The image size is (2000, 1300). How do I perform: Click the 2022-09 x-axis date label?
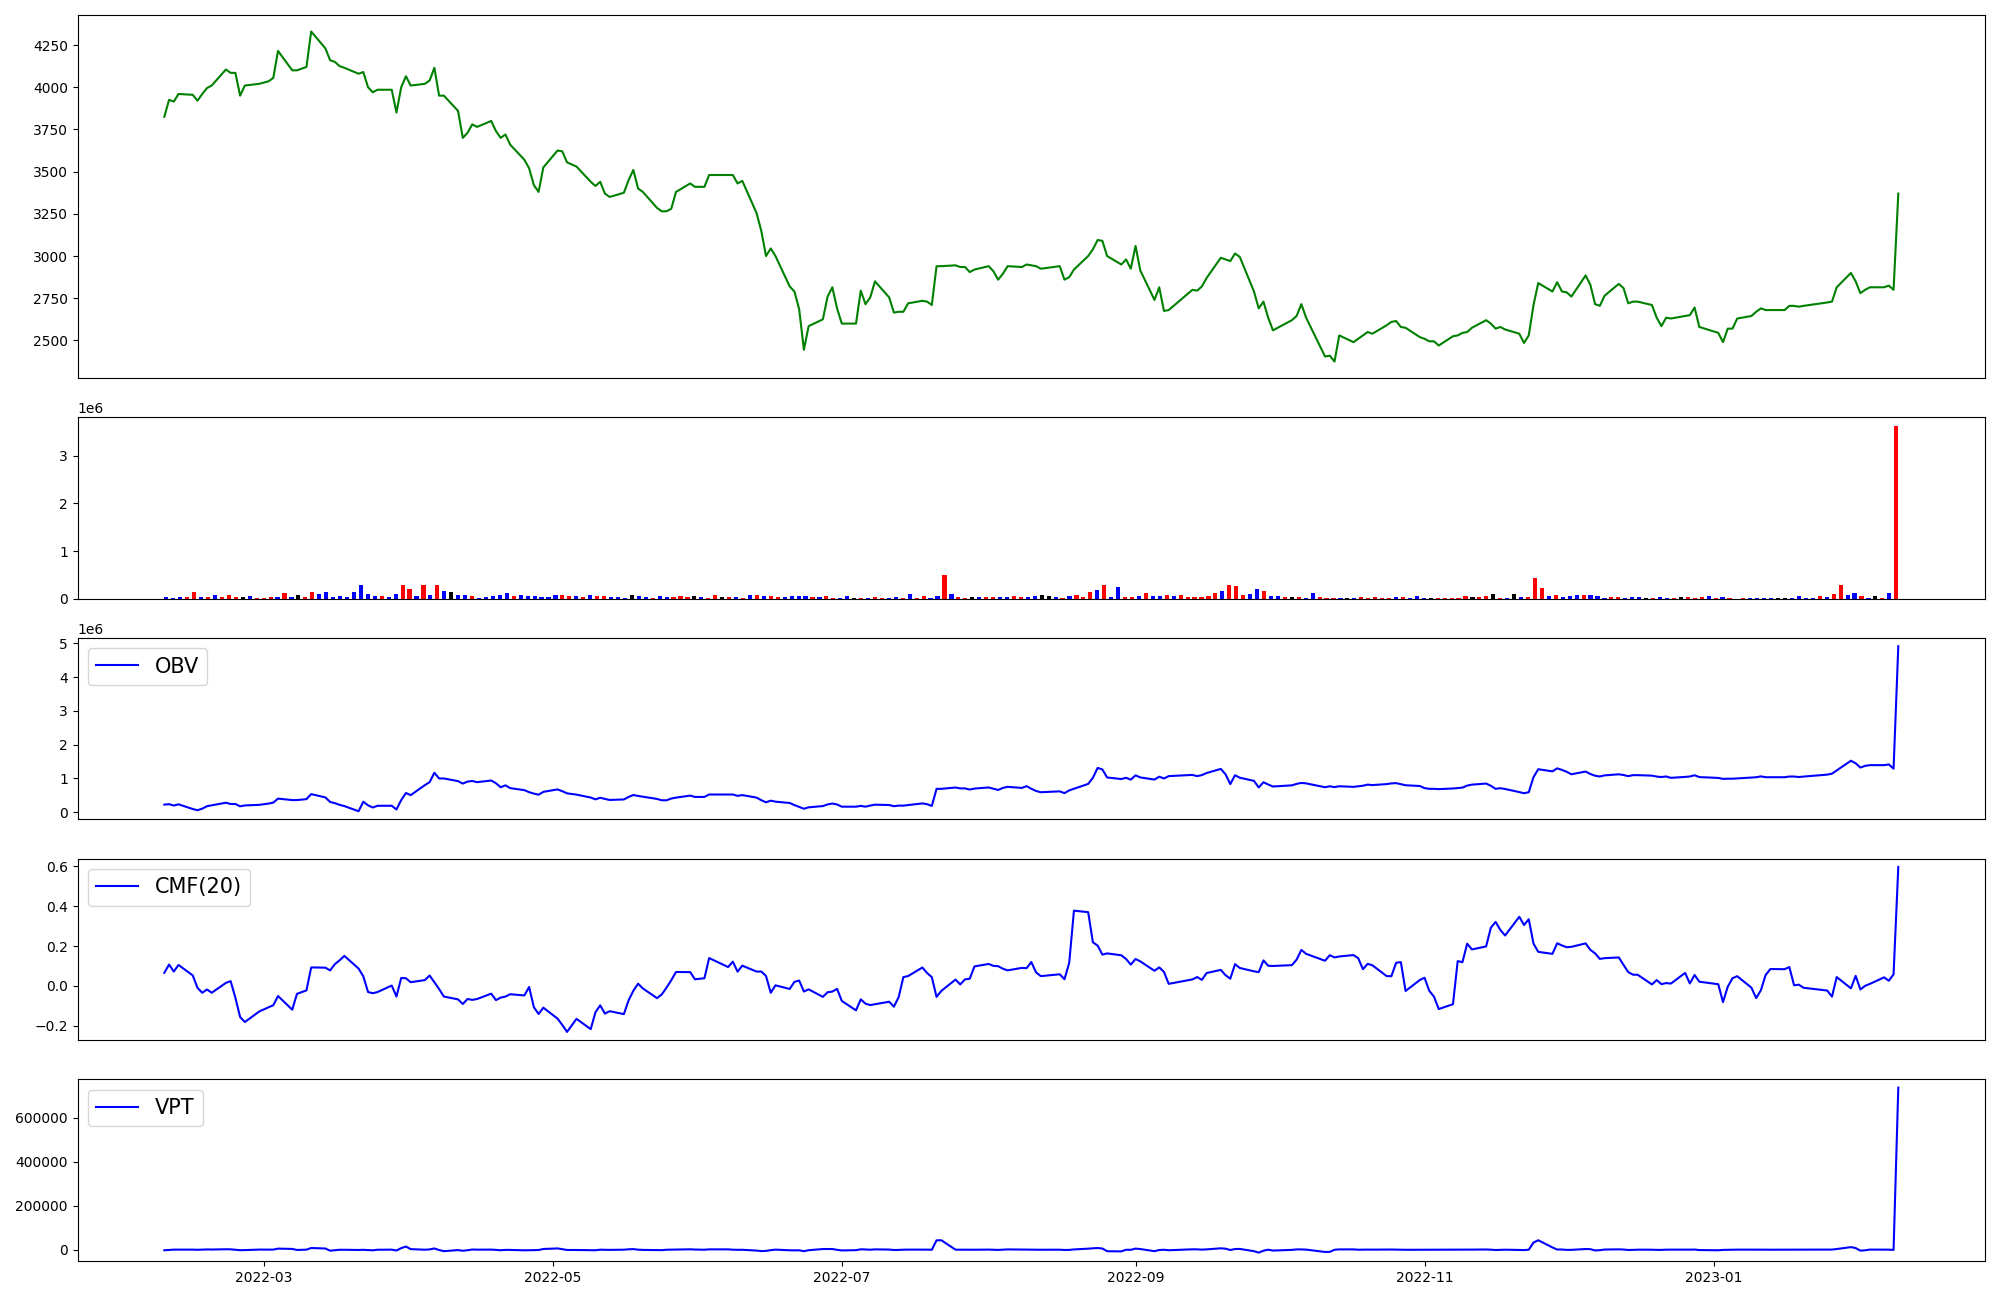coord(1136,1277)
